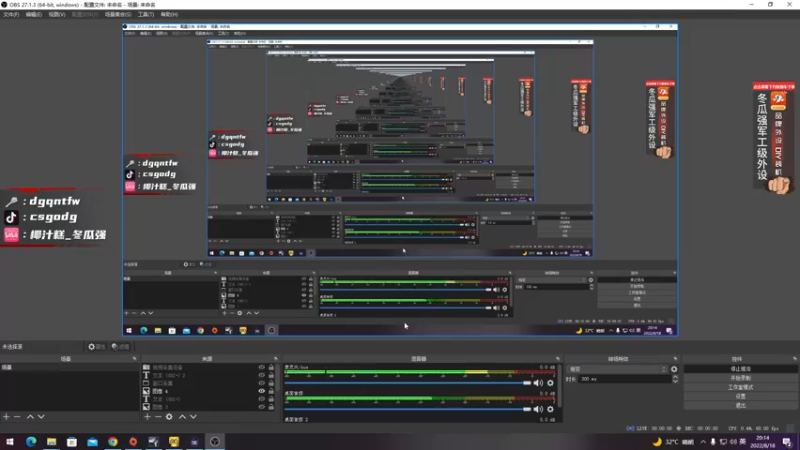This screenshot has width=800, height=450.
Task: Toggle visibility of 文本 (GDI+) 2 source
Action: coord(262,375)
